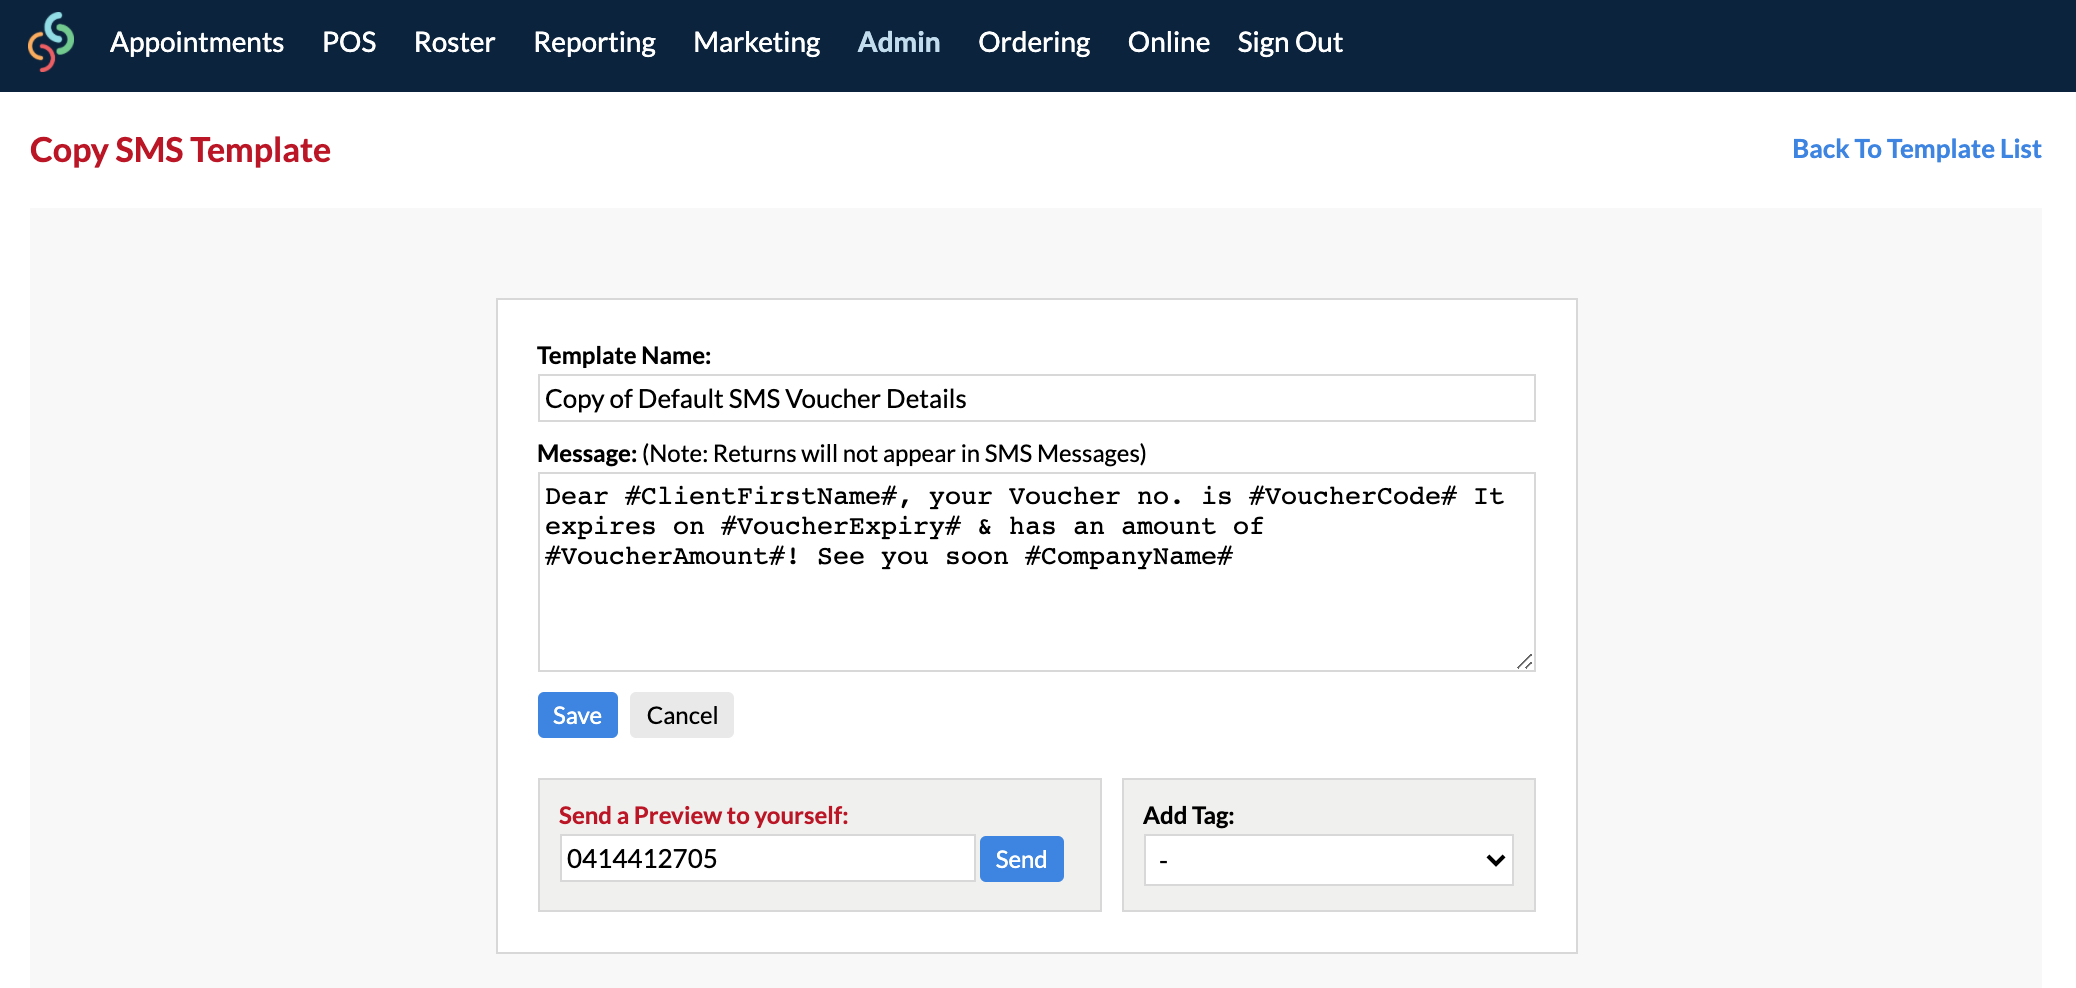Screen dimensions: 2076x988
Task: Click Sign Out in the top bar
Action: pos(1290,42)
